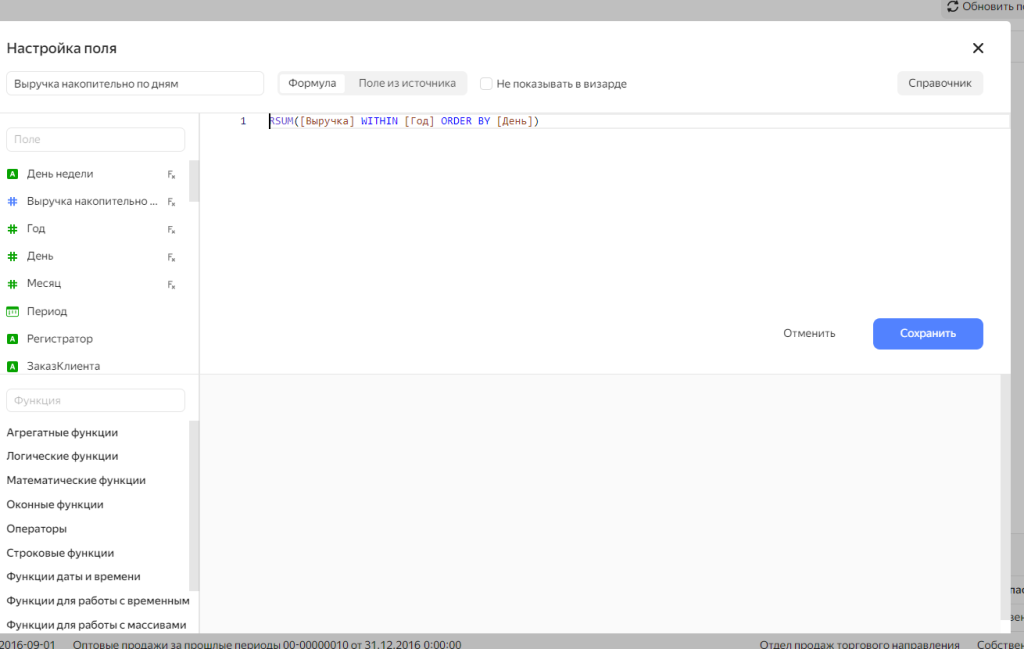Switch to the Поле из источника tab
The image size is (1024, 649).
(x=407, y=83)
